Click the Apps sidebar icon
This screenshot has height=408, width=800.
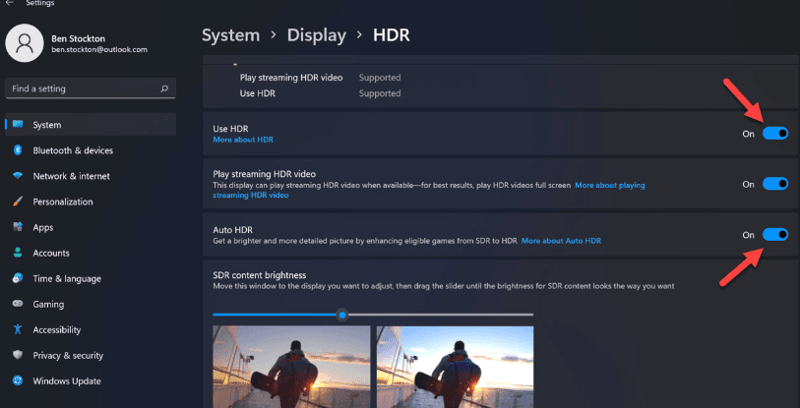pos(17,227)
